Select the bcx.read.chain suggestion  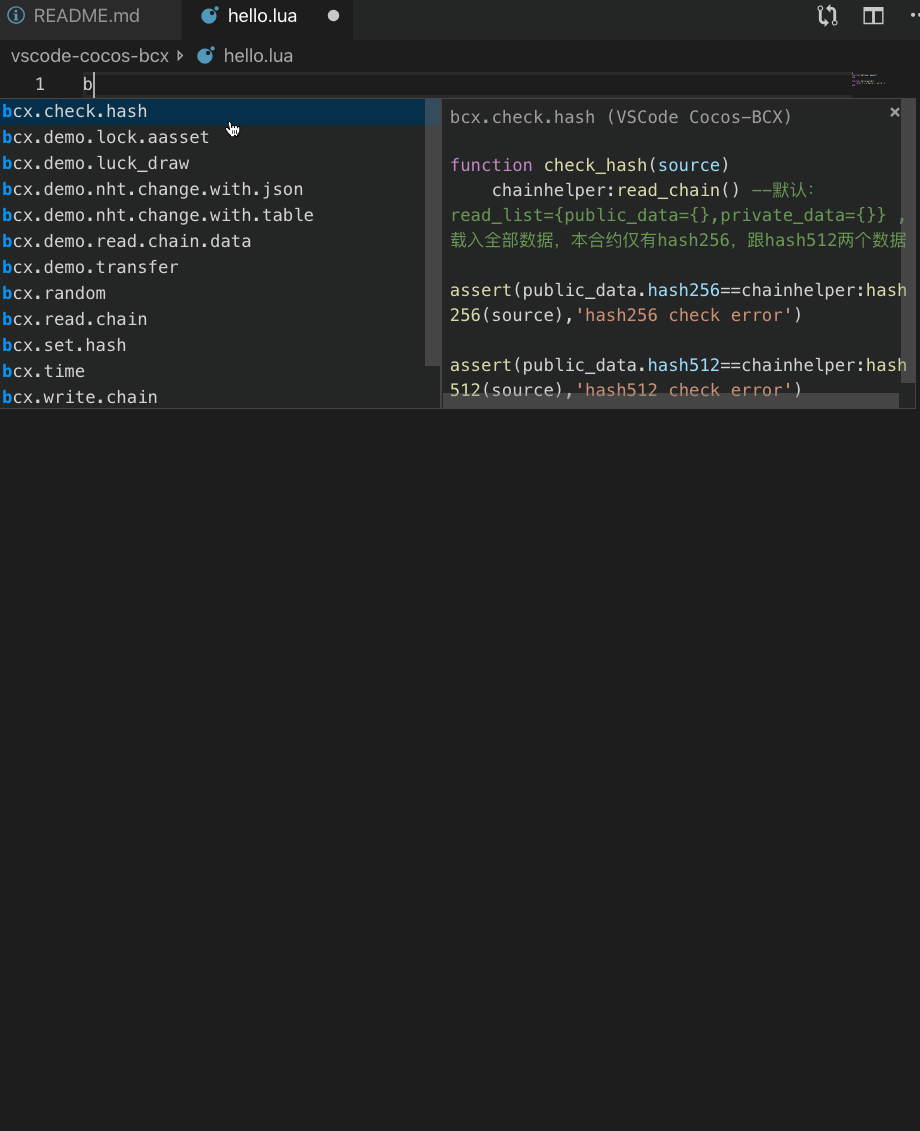212,319
